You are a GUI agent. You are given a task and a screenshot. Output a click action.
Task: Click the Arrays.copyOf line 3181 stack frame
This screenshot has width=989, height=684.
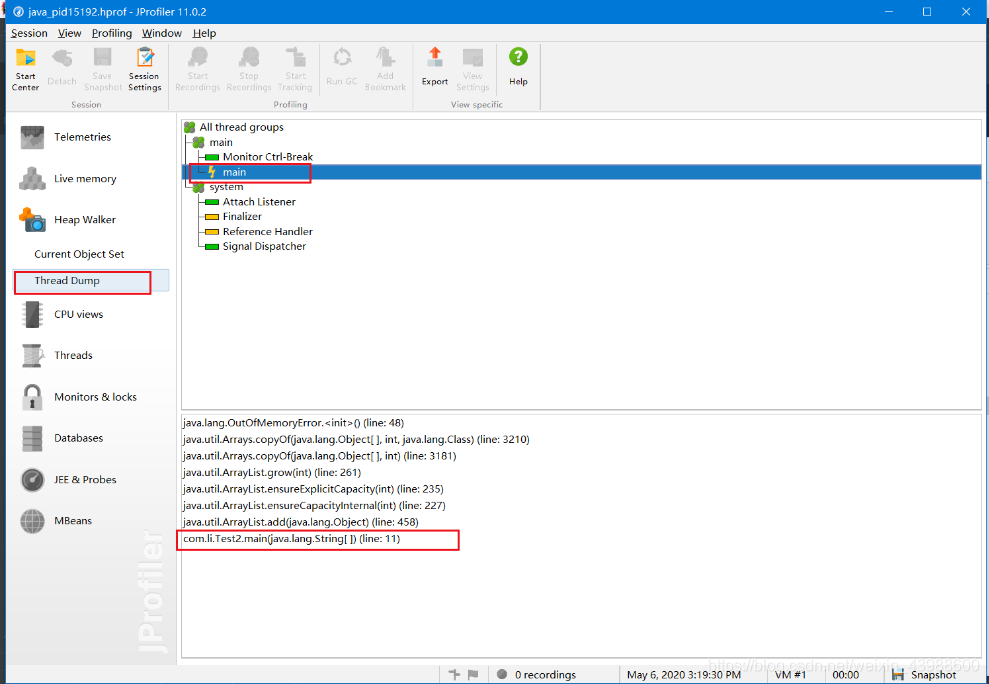[x=319, y=456]
